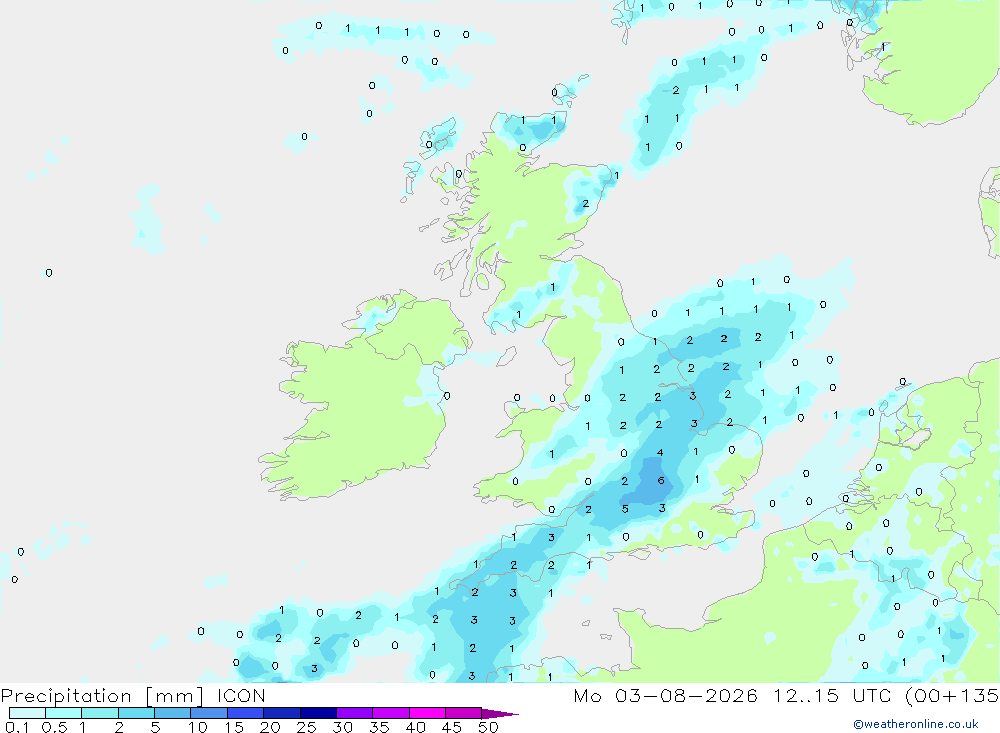This screenshot has height=733, width=1000.
Task: Click the '(00+135' forecast offset text
Action: pyautogui.click(x=952, y=695)
